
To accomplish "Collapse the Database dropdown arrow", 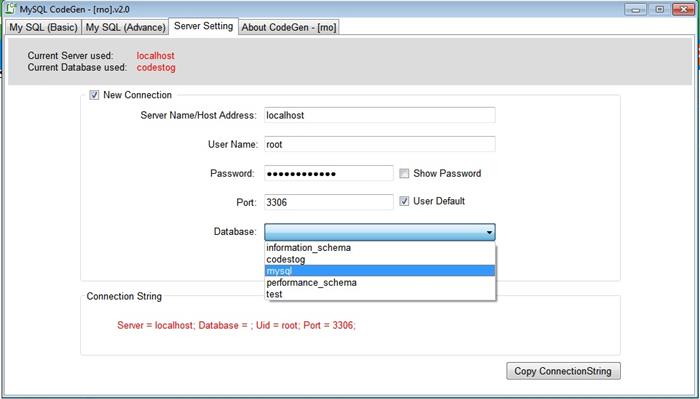I will point(489,232).
